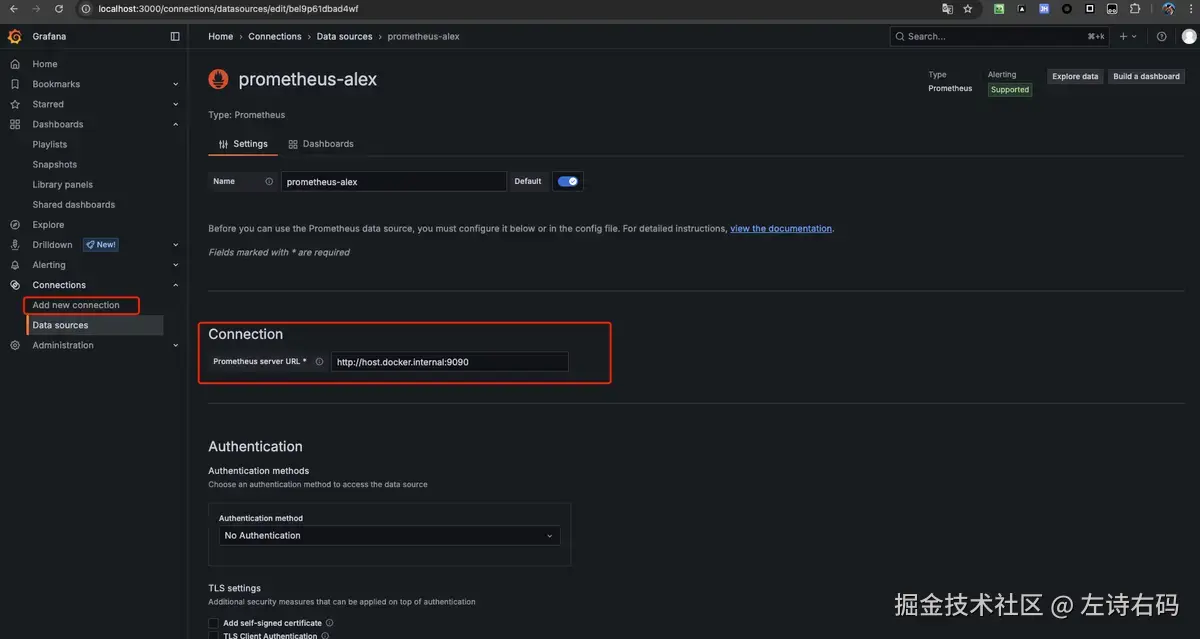Viewport: 1200px width, 639px height.
Task: Open Library panels in the sidebar
Action: click(62, 184)
